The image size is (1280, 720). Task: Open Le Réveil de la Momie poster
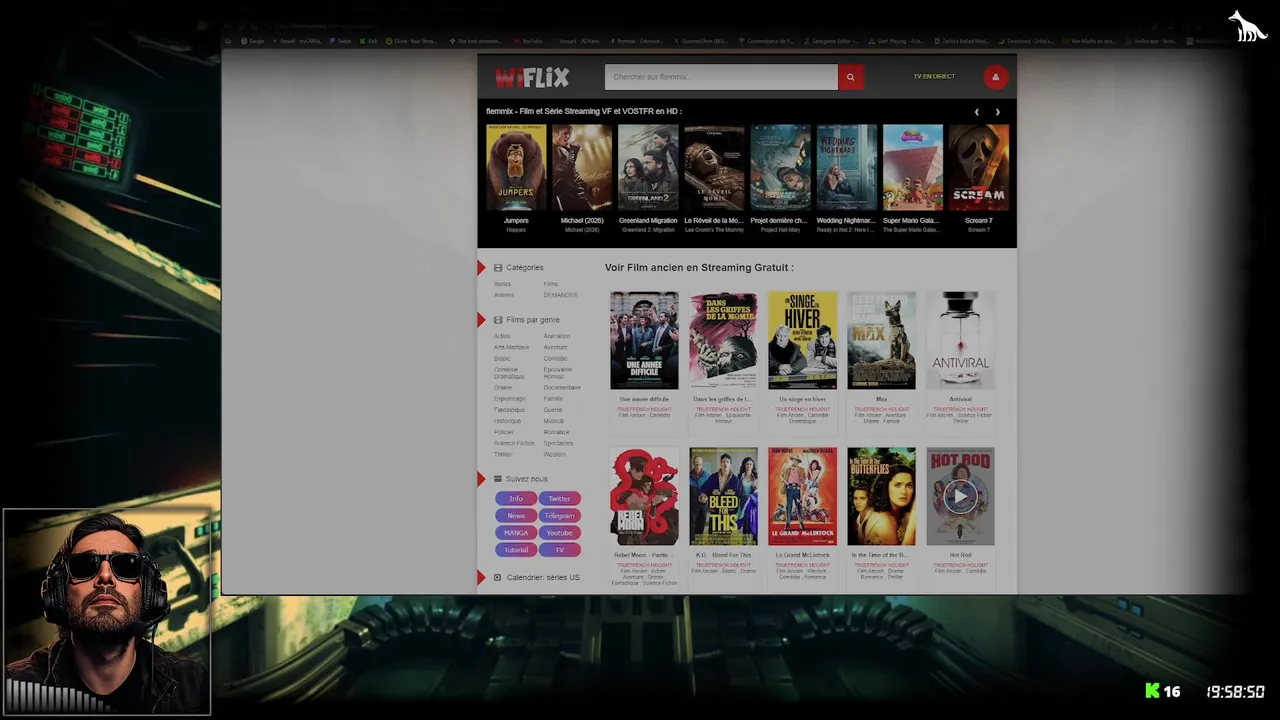click(x=714, y=167)
